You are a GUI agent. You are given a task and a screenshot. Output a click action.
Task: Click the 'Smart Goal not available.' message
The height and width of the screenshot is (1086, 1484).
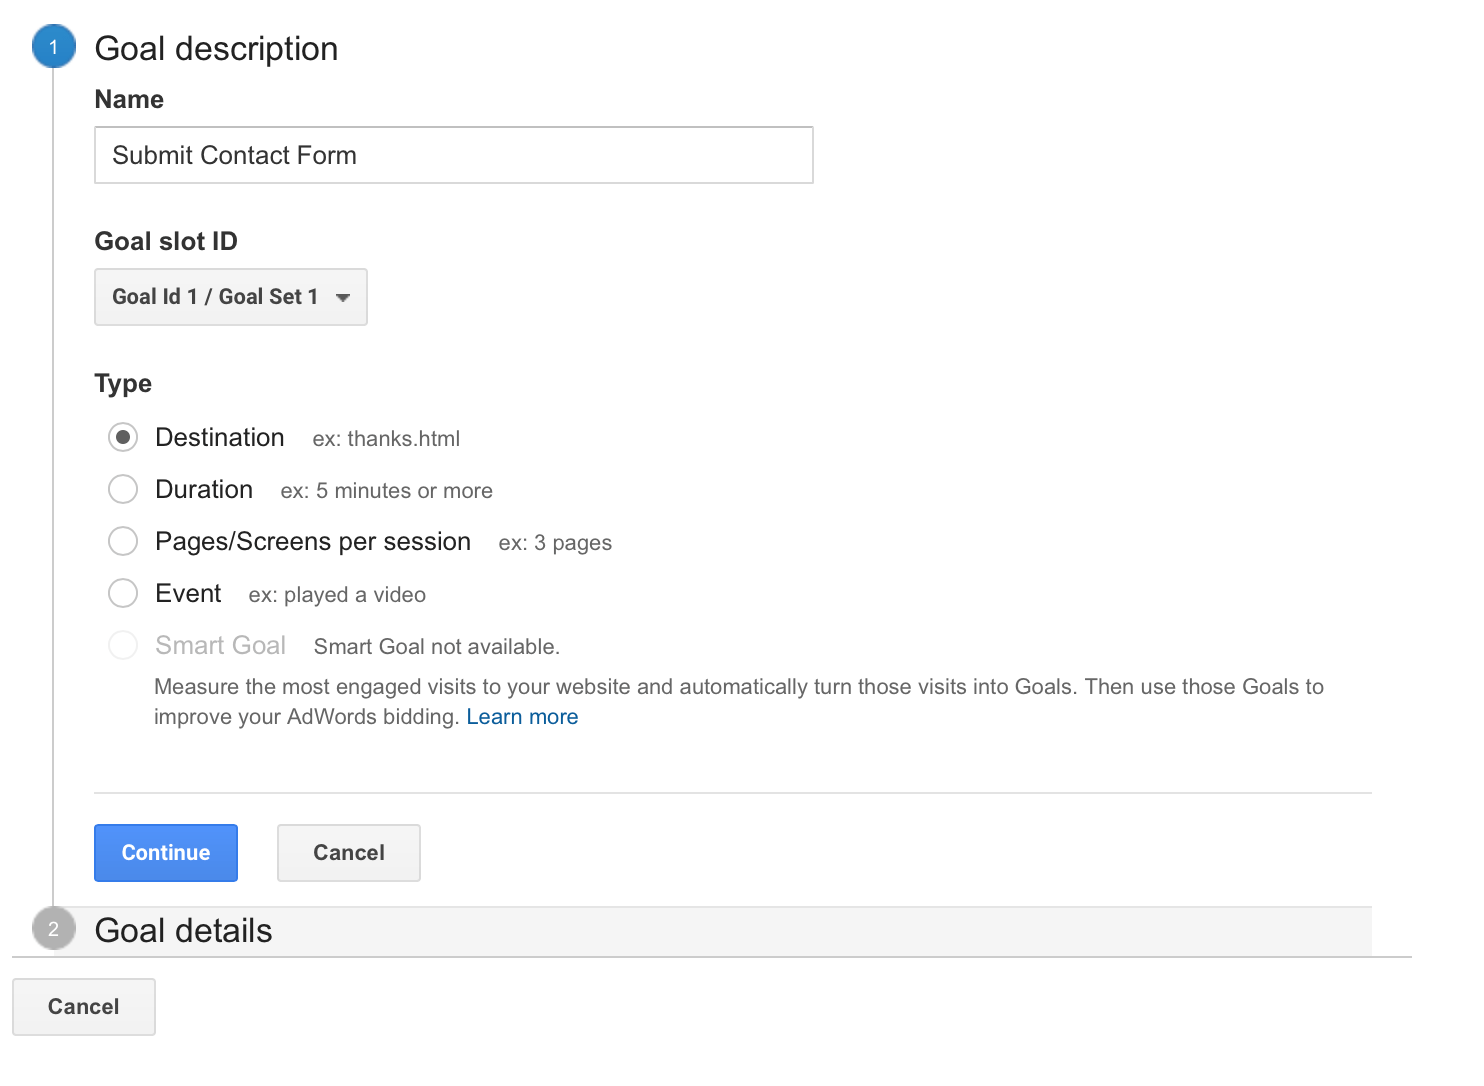click(436, 647)
